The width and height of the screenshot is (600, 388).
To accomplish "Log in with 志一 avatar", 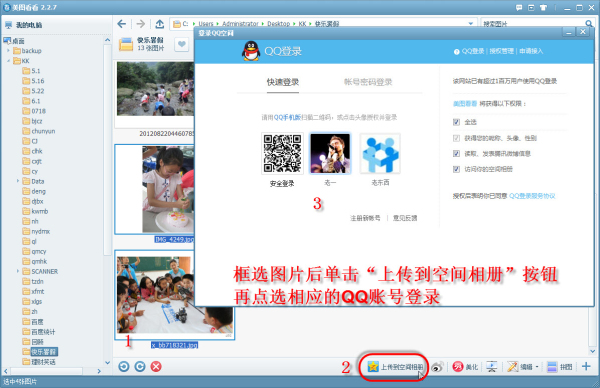I will [330, 153].
